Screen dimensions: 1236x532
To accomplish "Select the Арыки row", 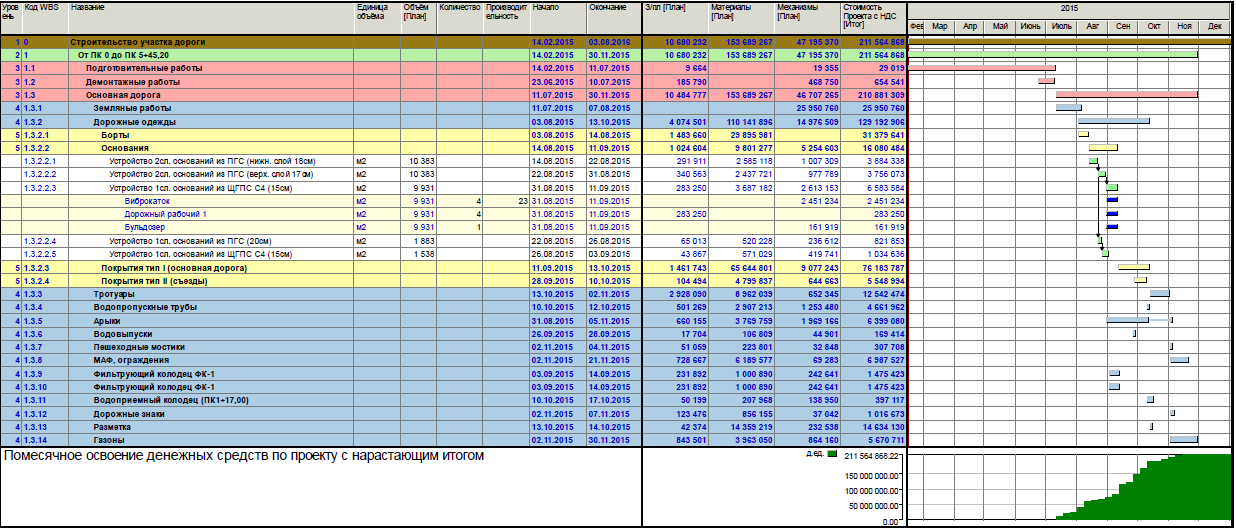I will (x=454, y=320).
